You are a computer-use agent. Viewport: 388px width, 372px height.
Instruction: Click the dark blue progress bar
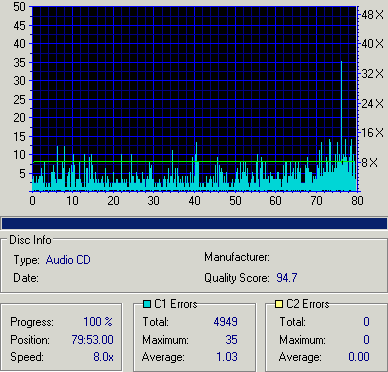pyautogui.click(x=194, y=223)
